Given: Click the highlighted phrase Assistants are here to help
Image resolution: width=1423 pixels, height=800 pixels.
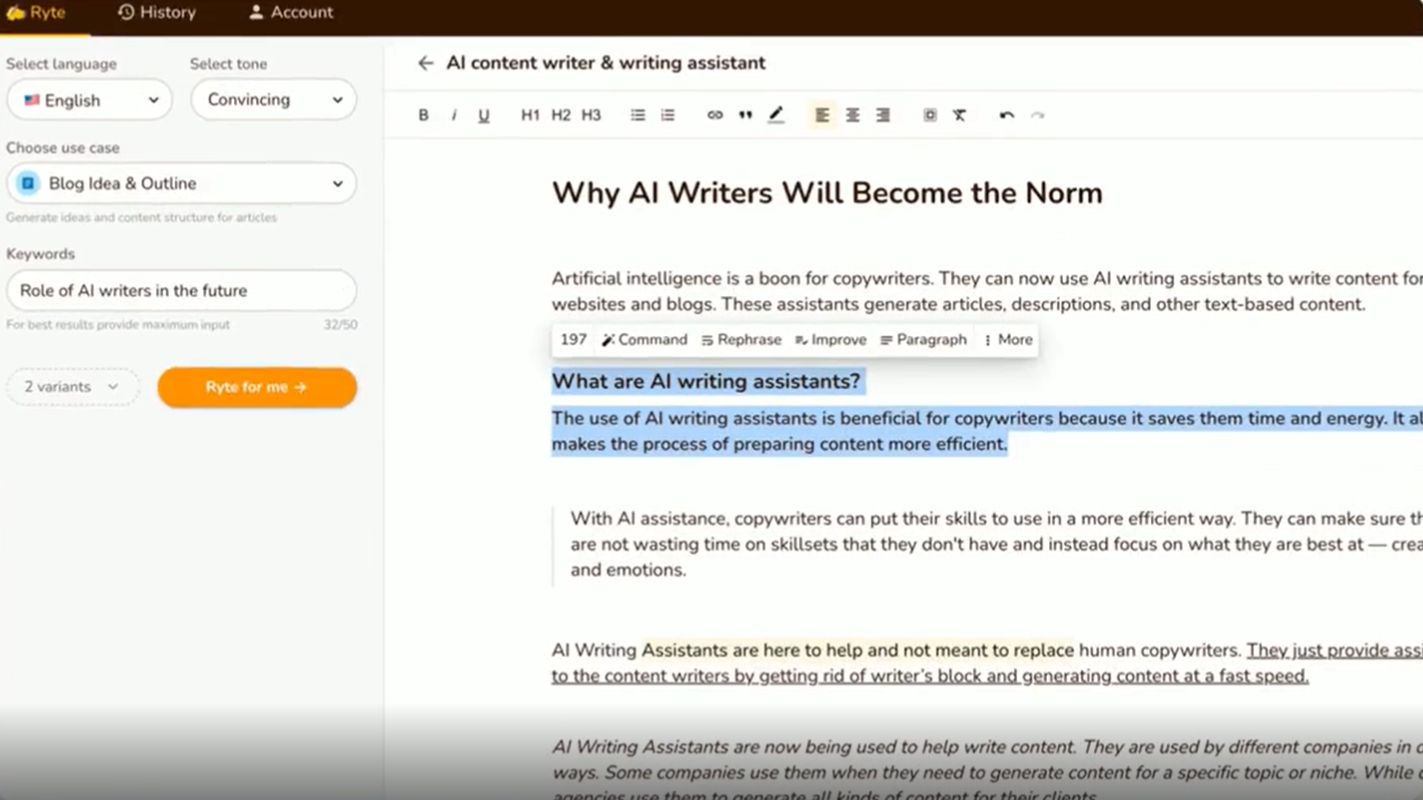Looking at the screenshot, I should (x=858, y=650).
